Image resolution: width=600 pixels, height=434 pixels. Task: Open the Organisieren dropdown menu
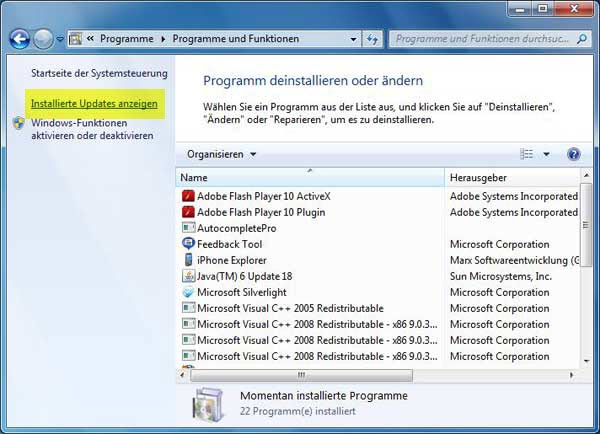[x=221, y=154]
